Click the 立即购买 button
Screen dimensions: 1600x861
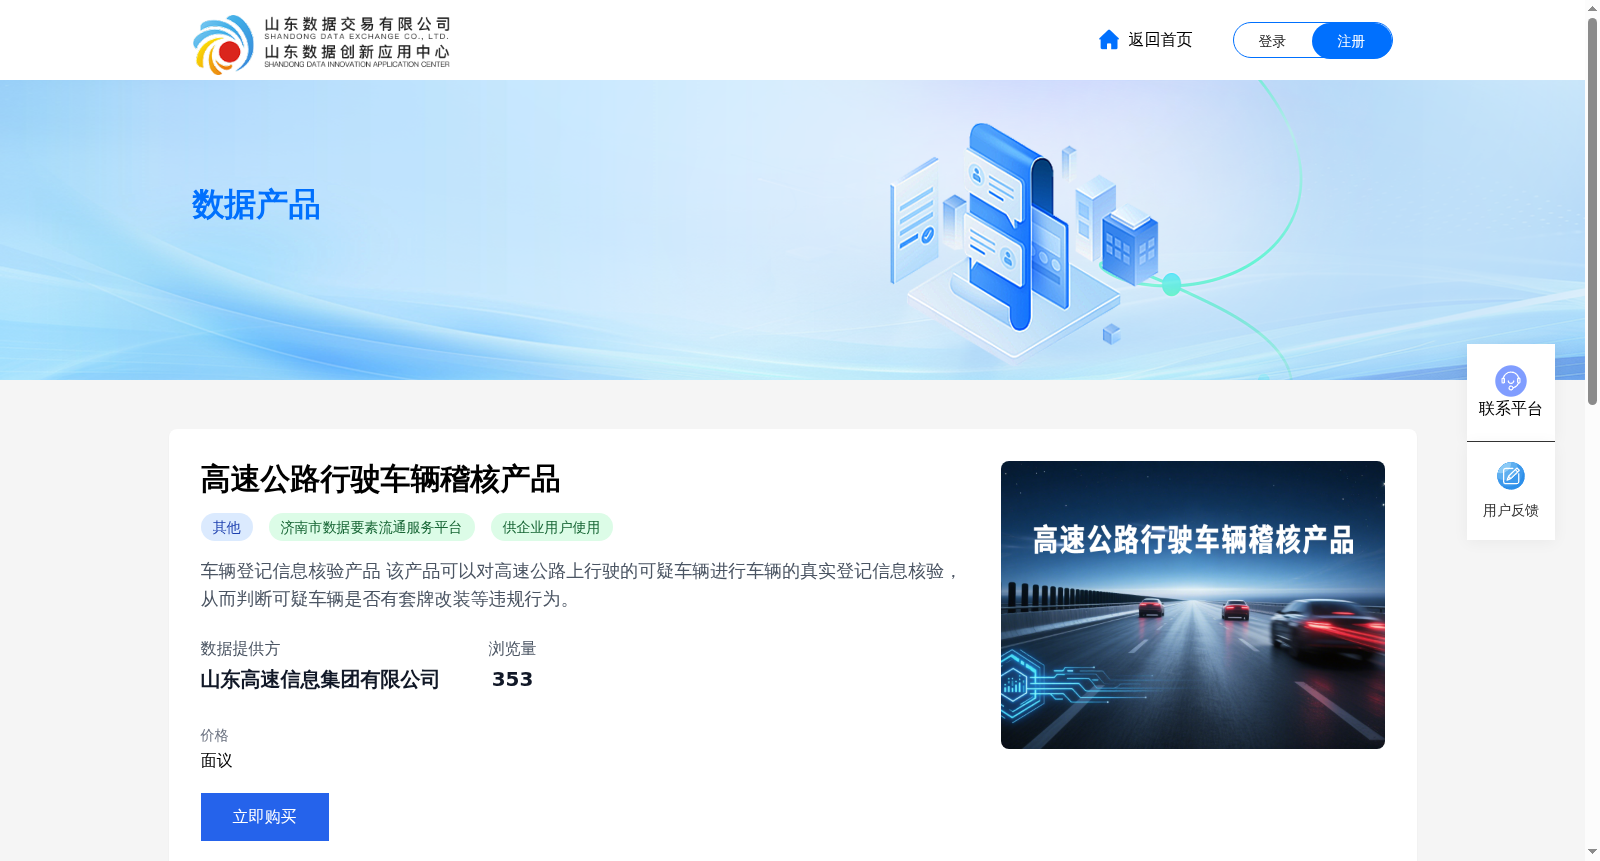coord(265,817)
